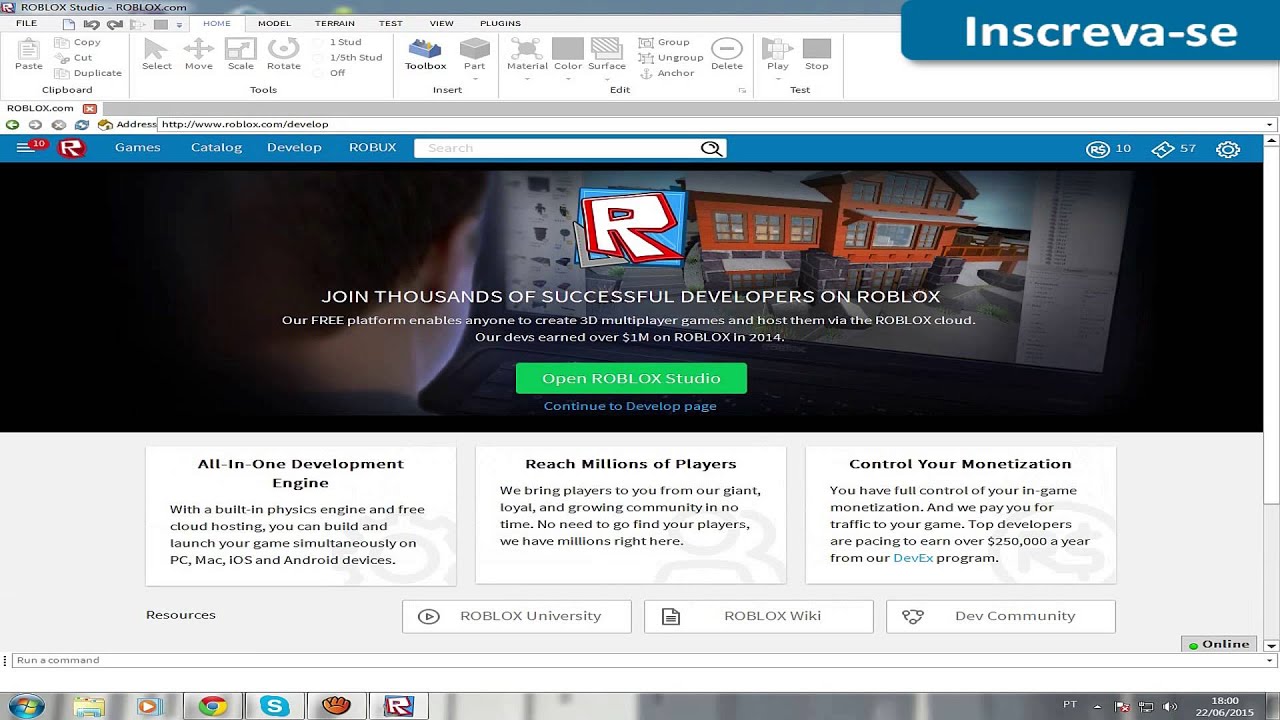Click the Cut command in Clipboard
The width and height of the screenshot is (1280, 720).
[x=74, y=57]
